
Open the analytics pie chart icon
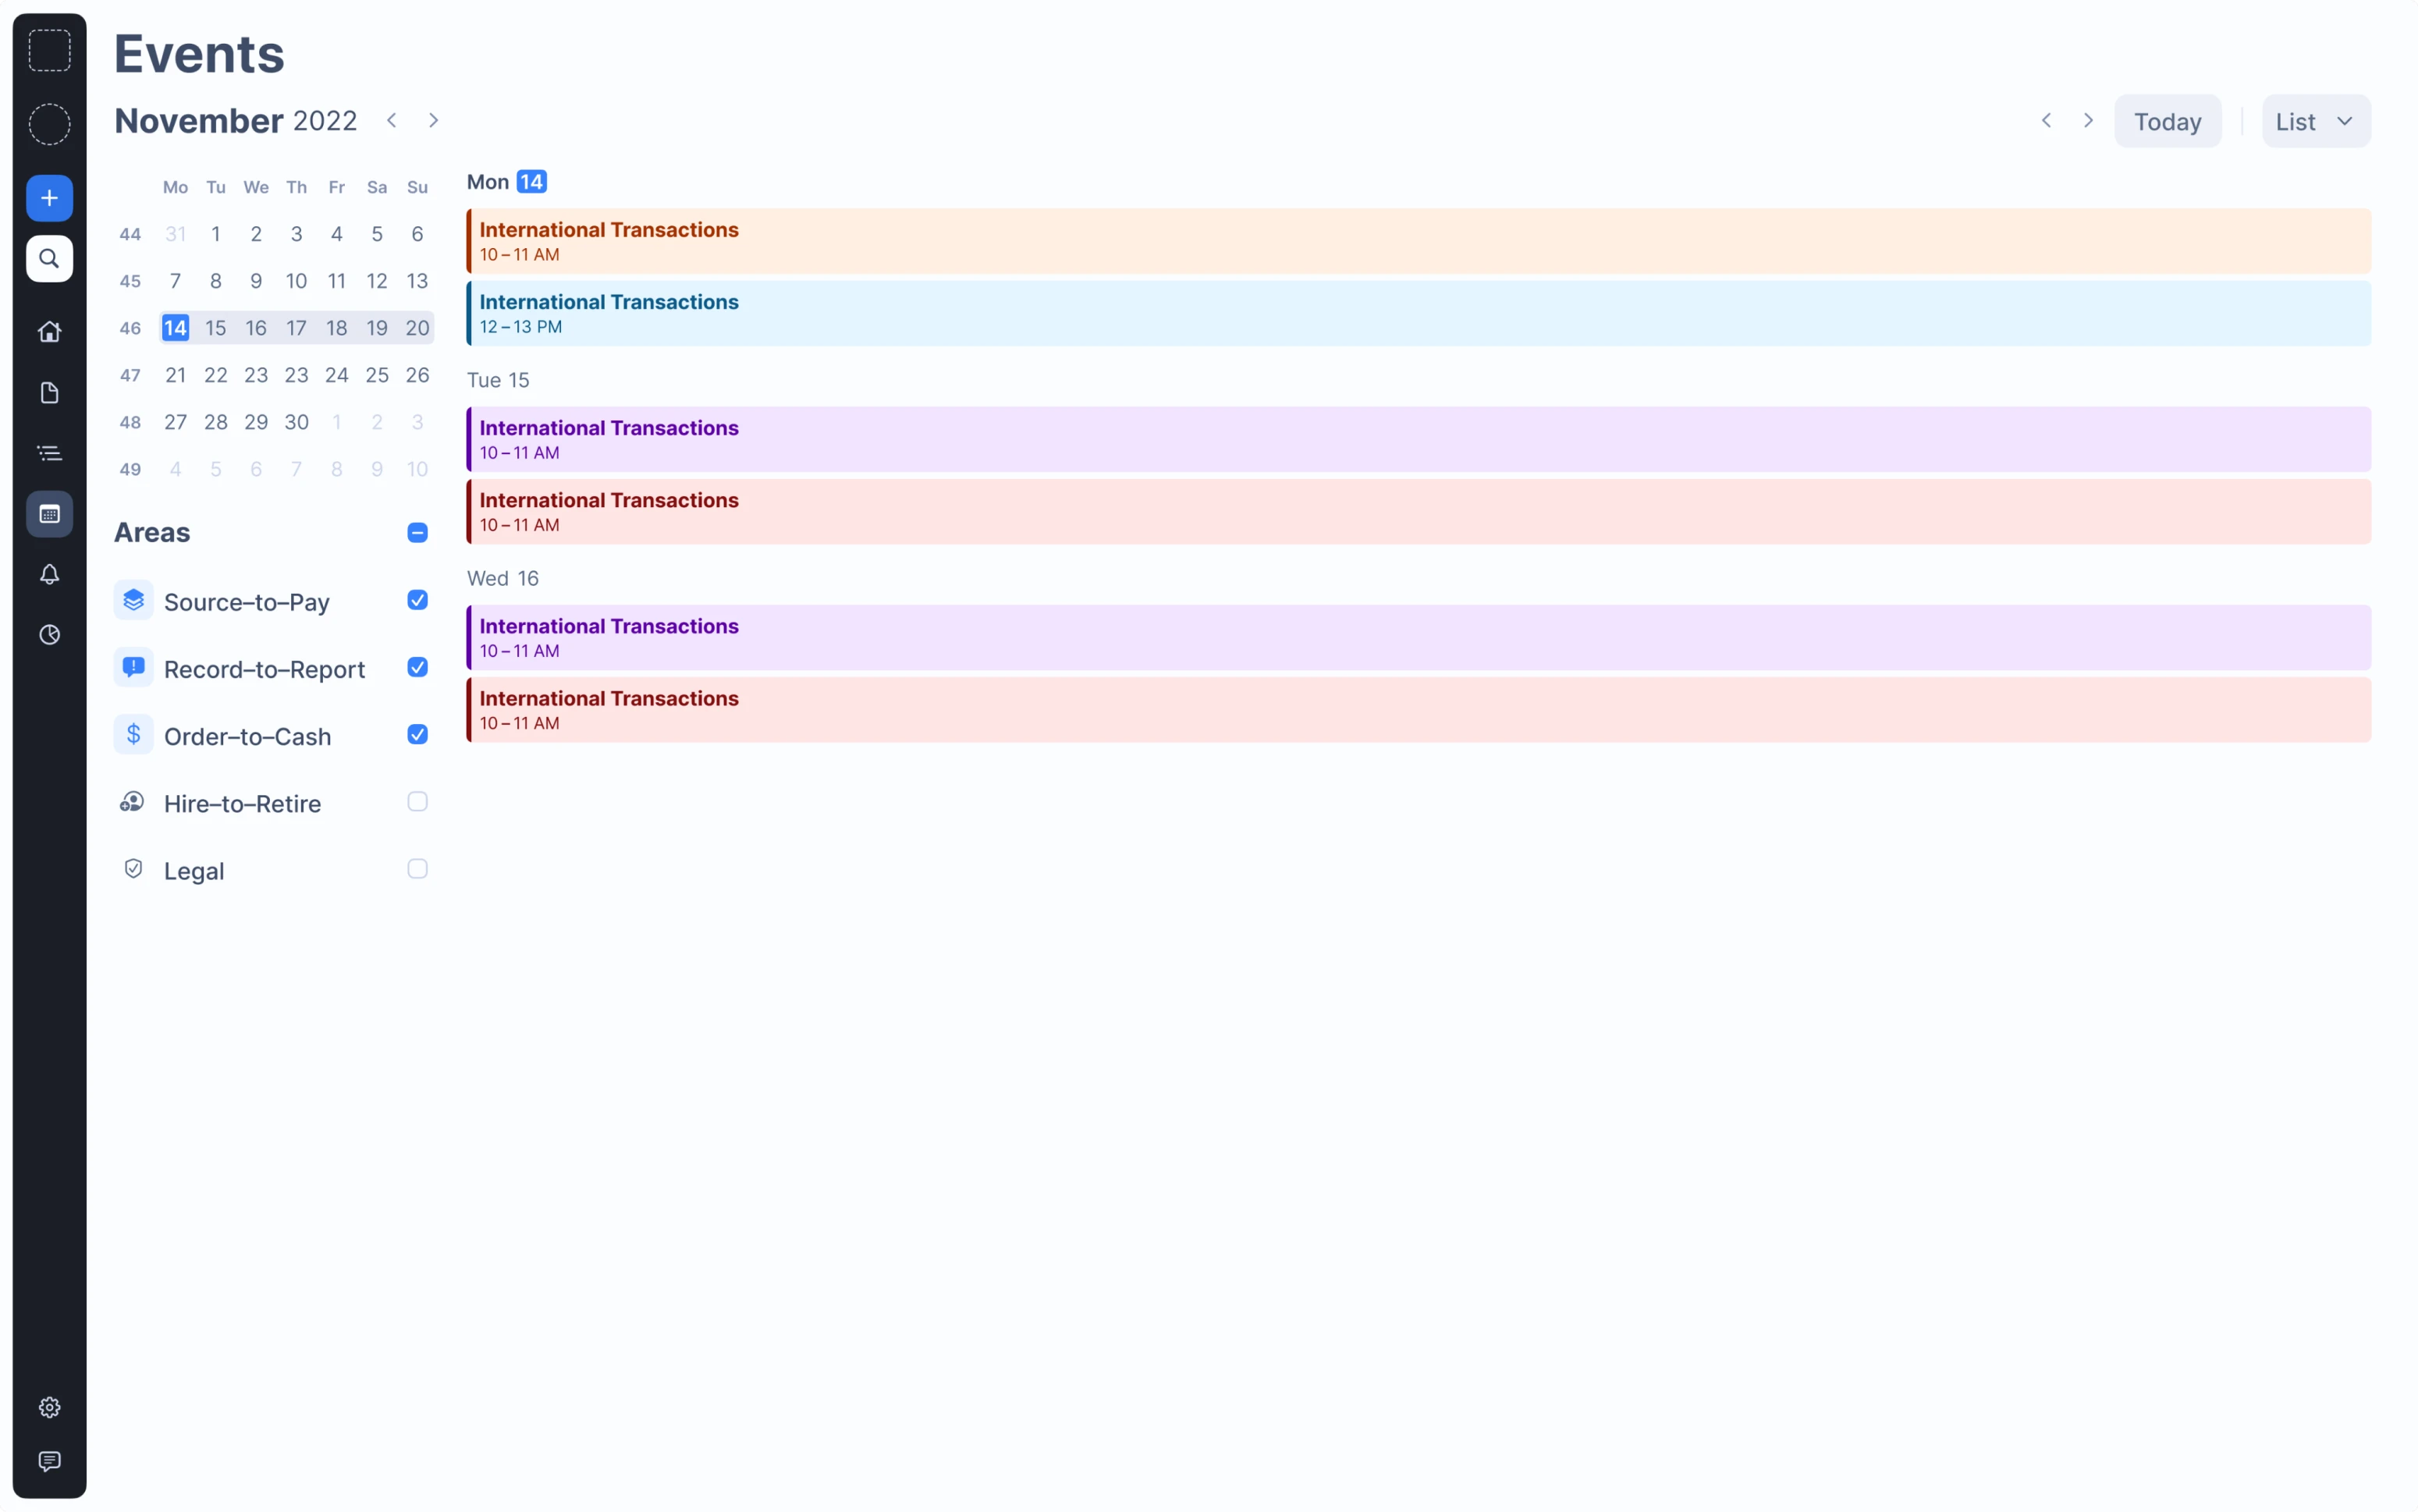(x=49, y=634)
